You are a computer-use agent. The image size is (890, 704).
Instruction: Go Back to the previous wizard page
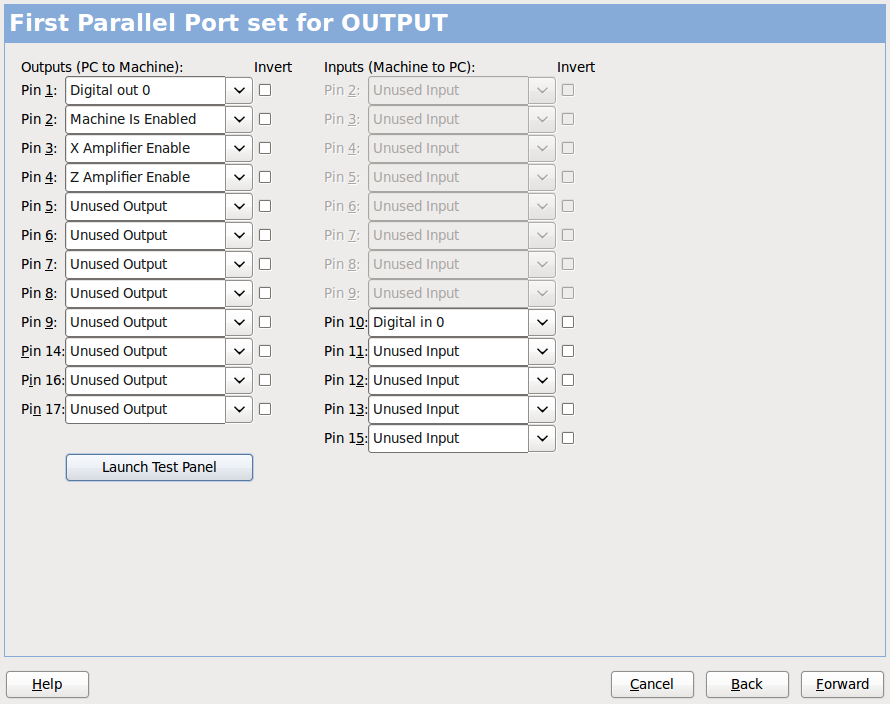click(747, 684)
